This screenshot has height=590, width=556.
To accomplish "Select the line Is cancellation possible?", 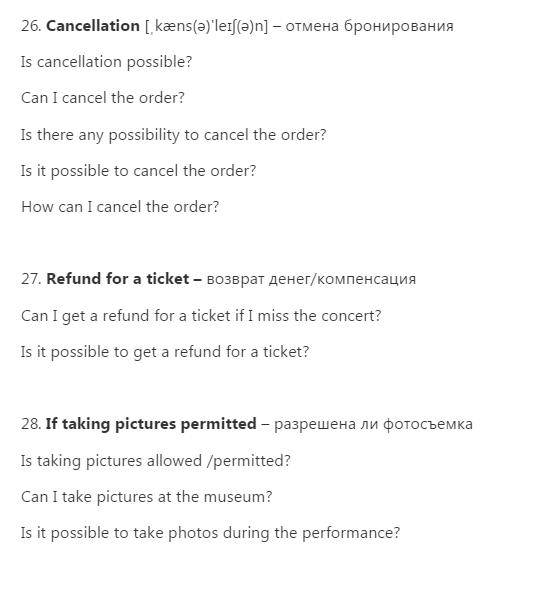I will [x=106, y=62].
